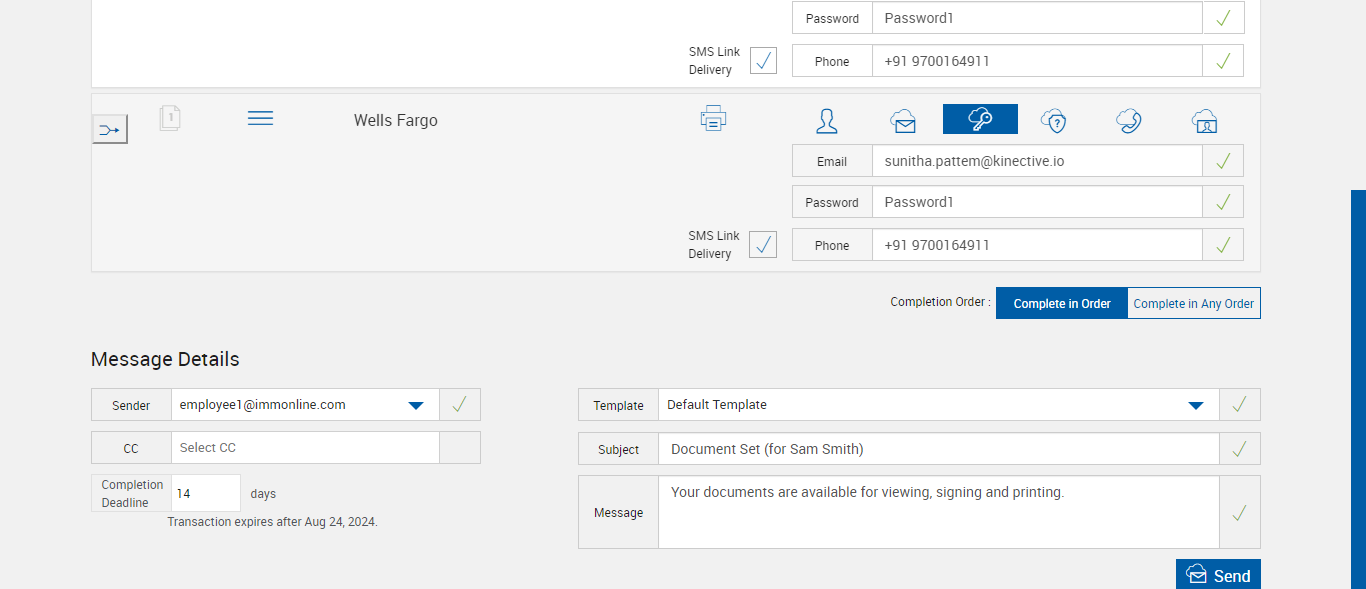
Task: Click the document page count icon
Action: 170,118
